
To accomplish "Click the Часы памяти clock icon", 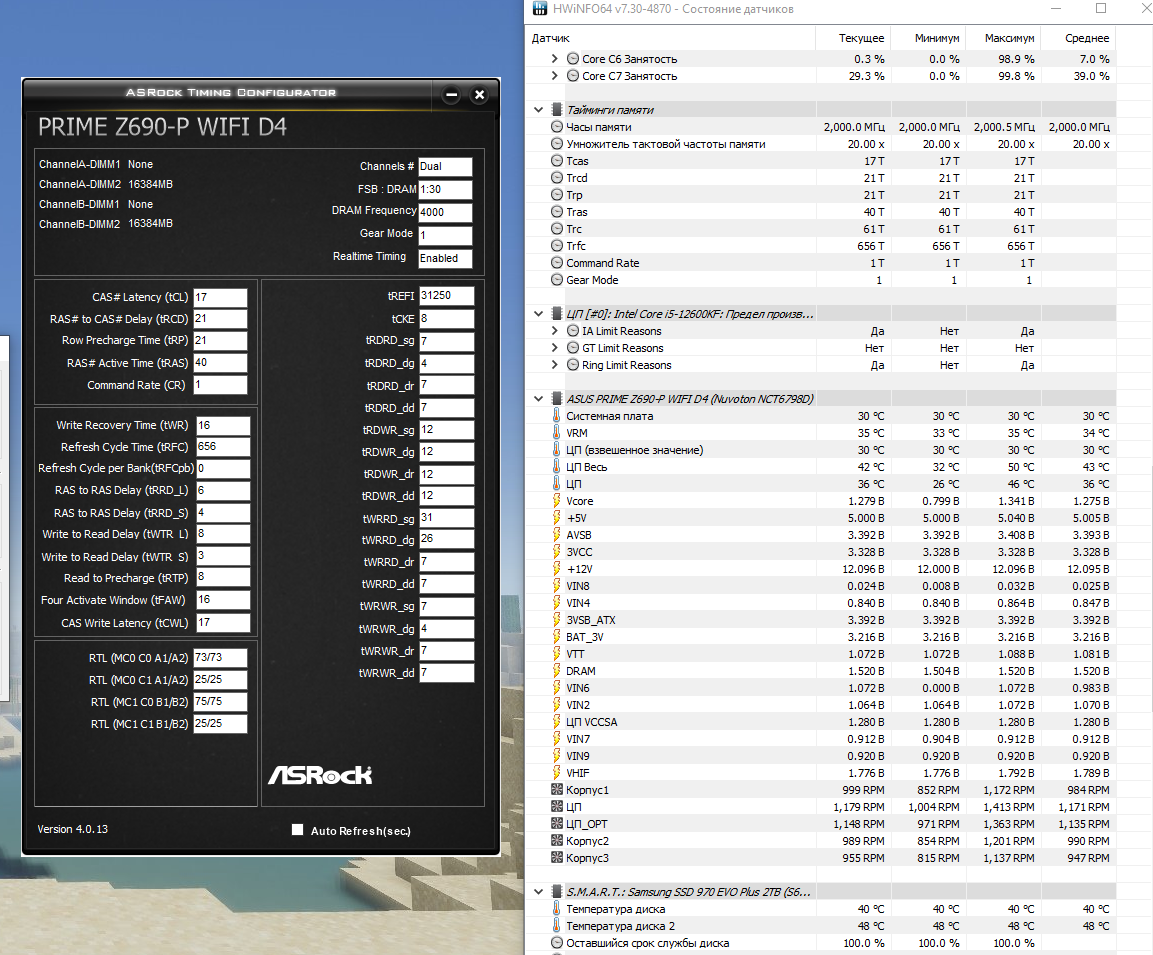I will coord(557,126).
